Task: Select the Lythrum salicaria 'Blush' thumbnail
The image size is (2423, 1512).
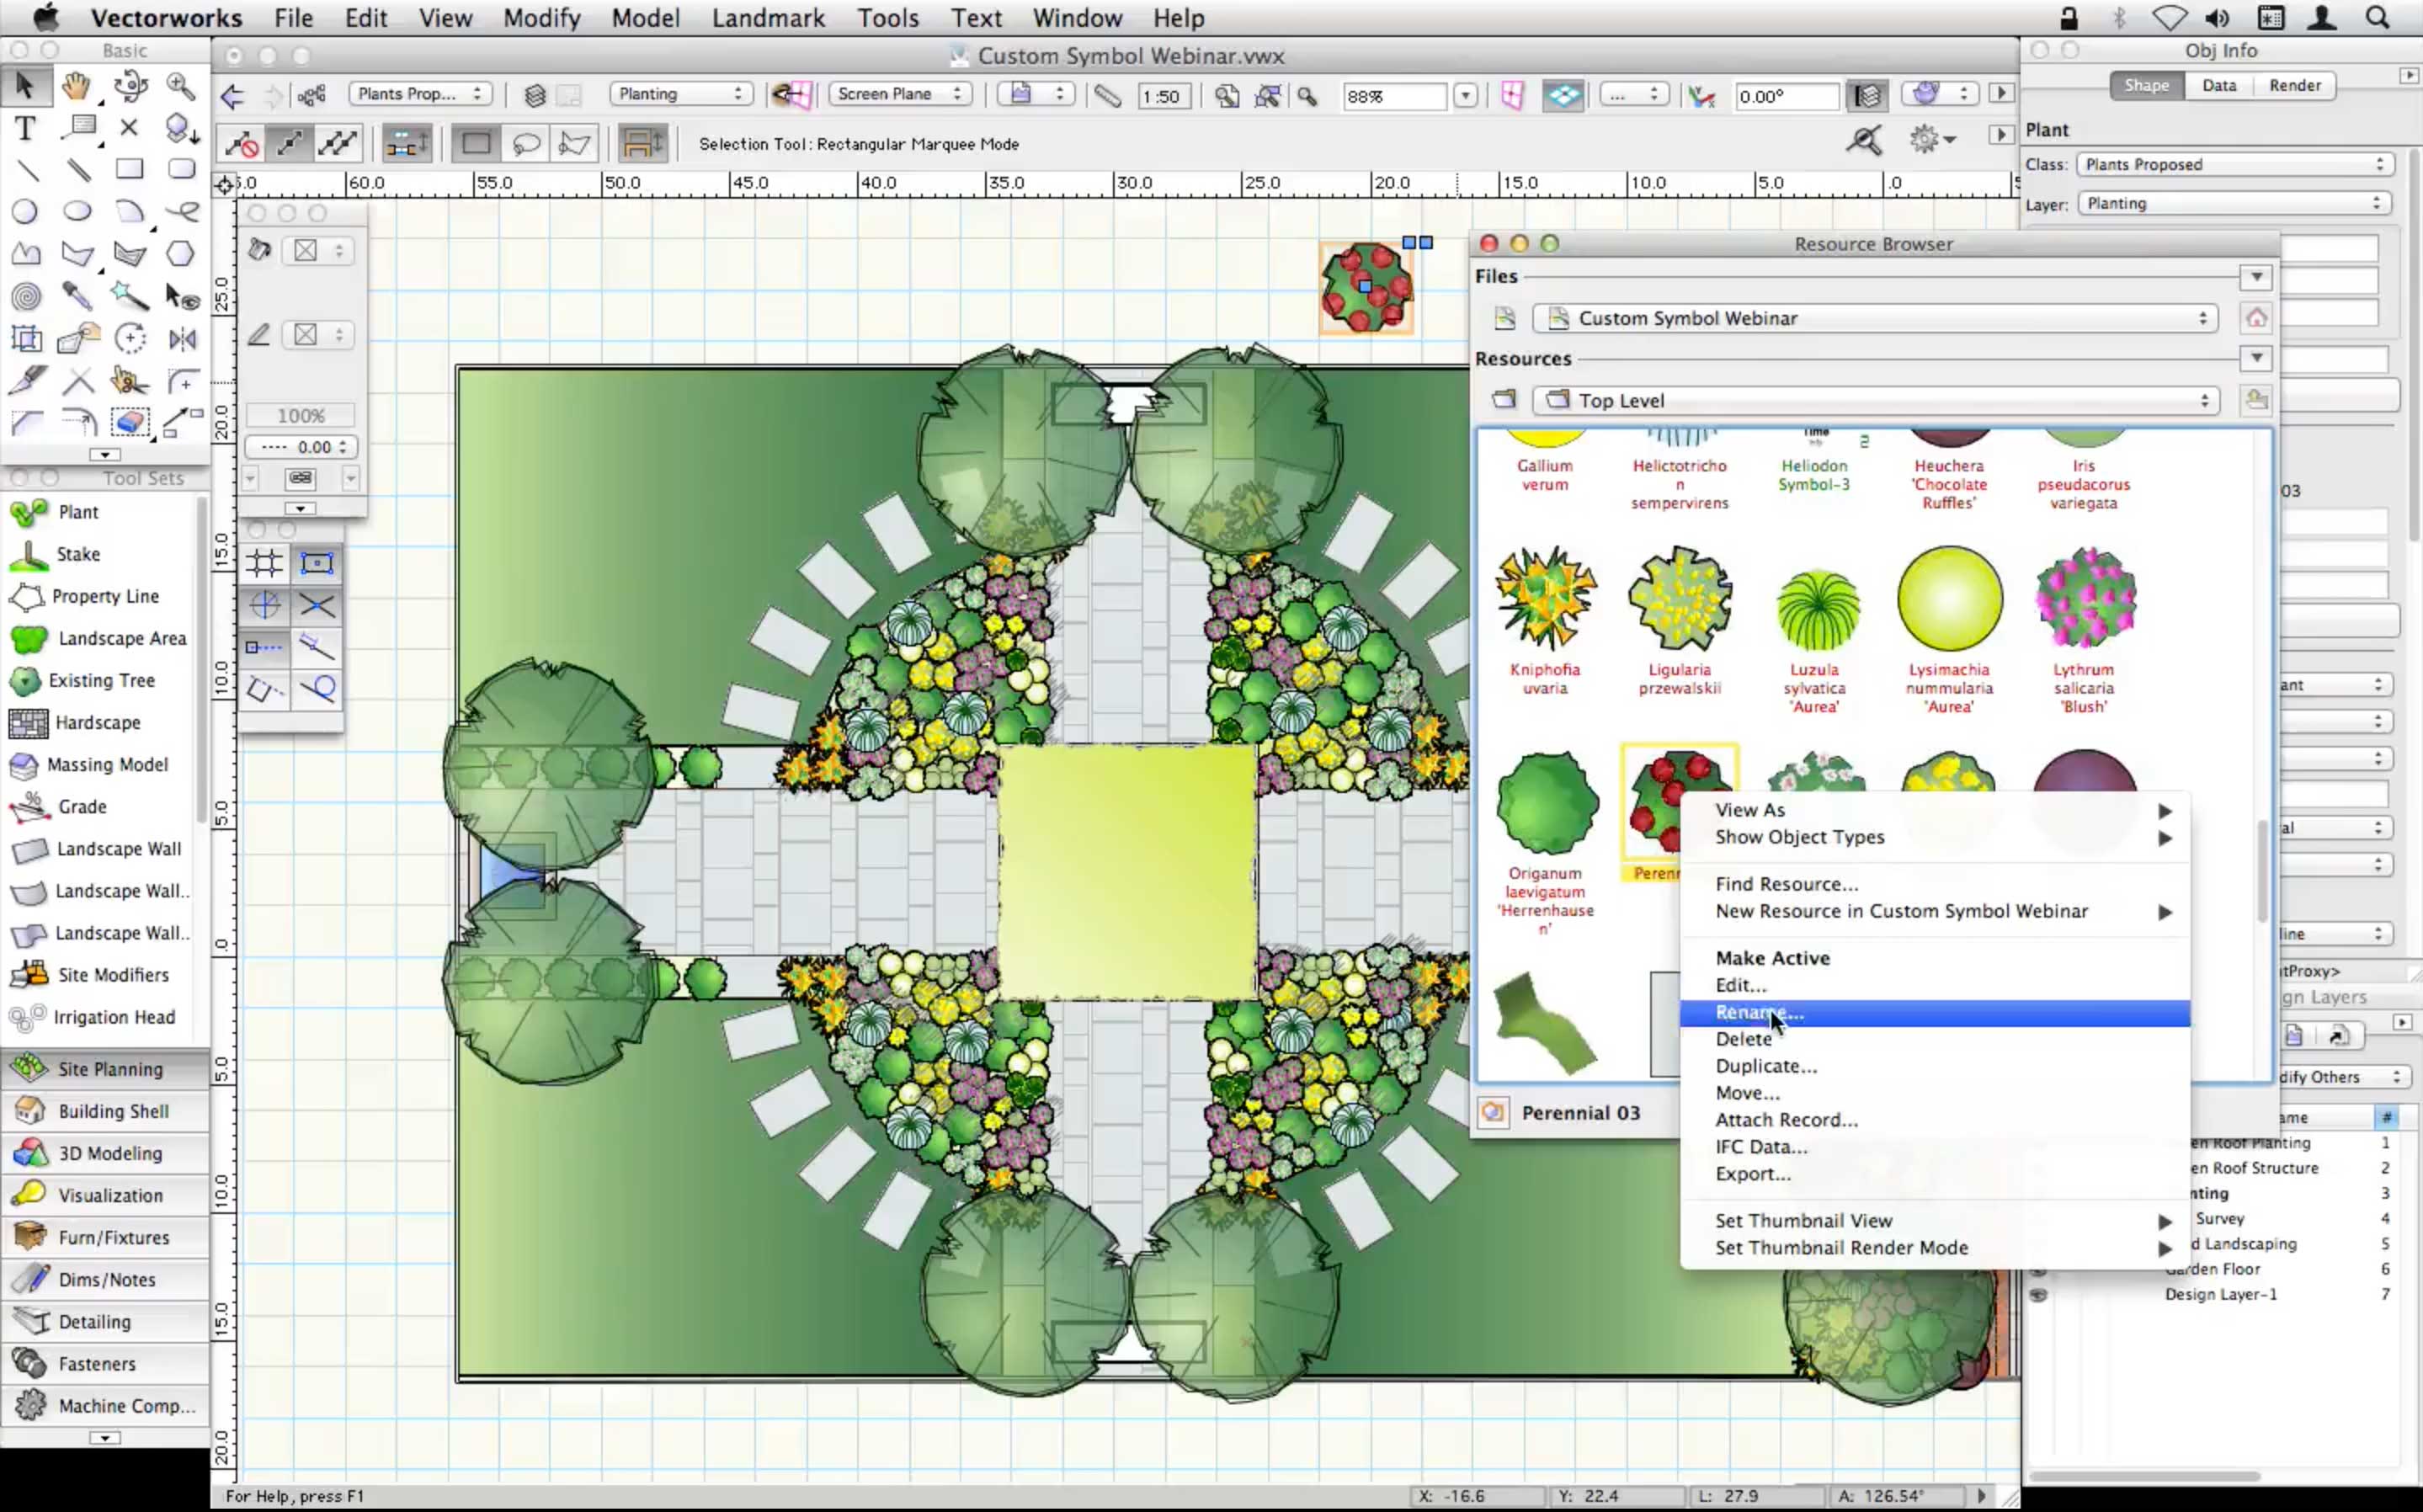Action: pos(2086,598)
